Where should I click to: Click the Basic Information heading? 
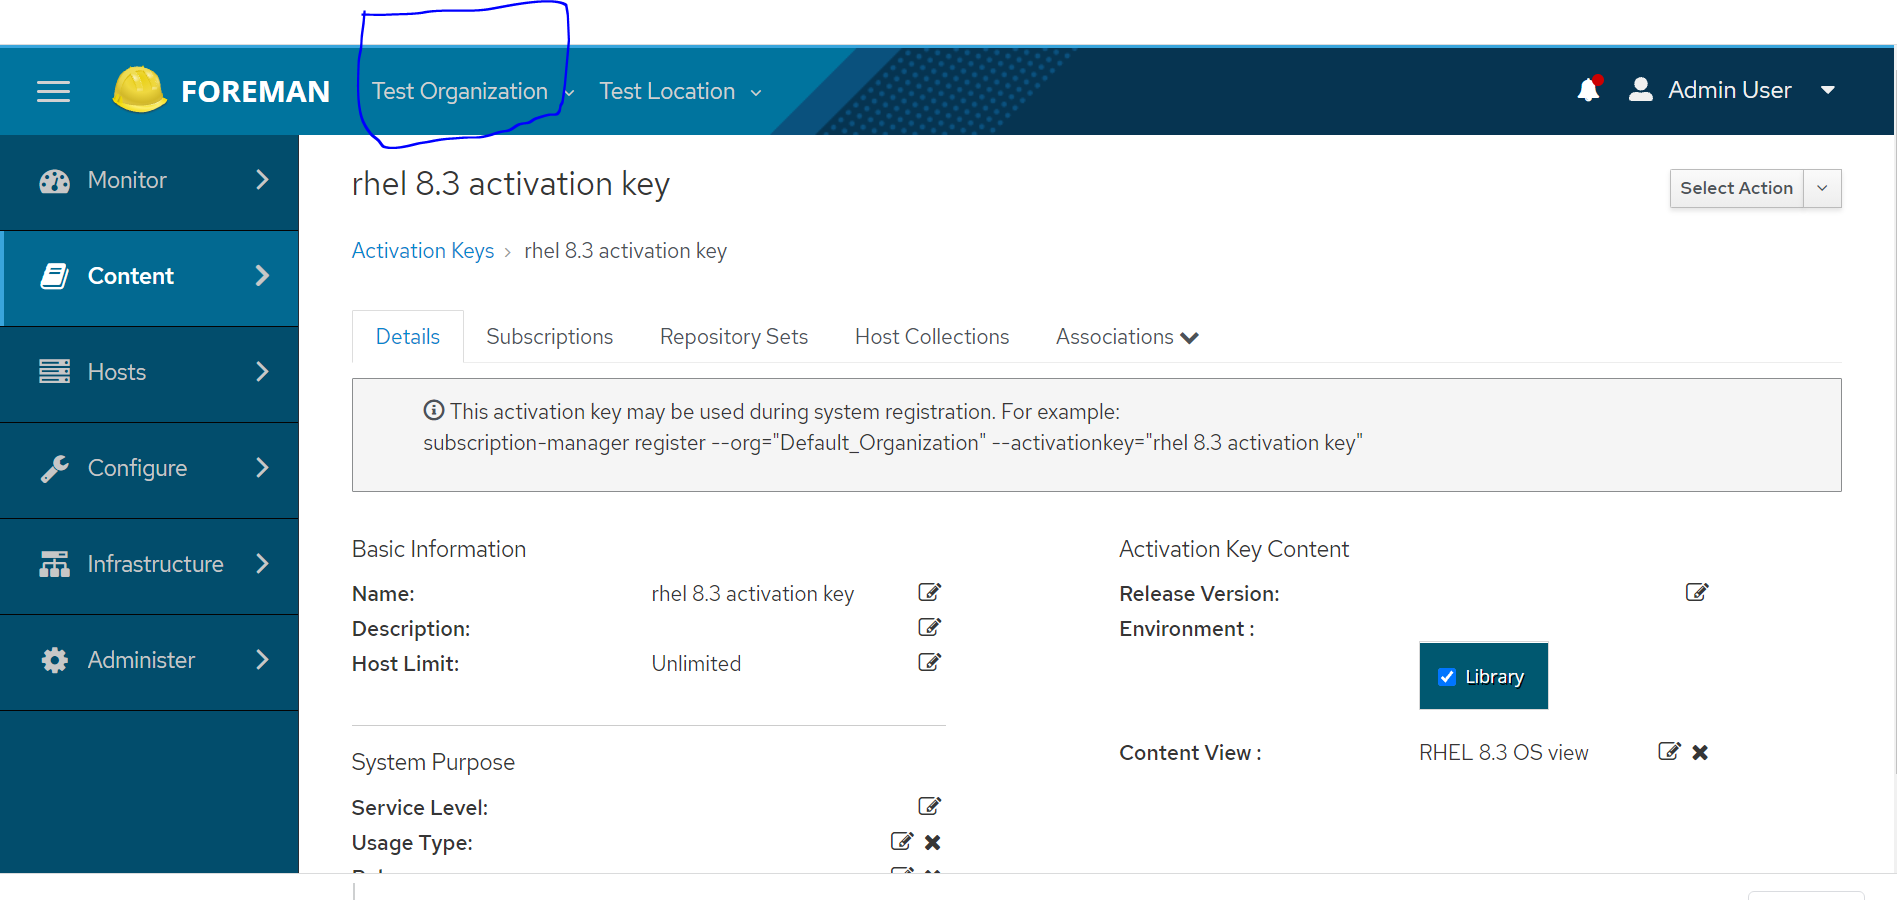tap(439, 549)
